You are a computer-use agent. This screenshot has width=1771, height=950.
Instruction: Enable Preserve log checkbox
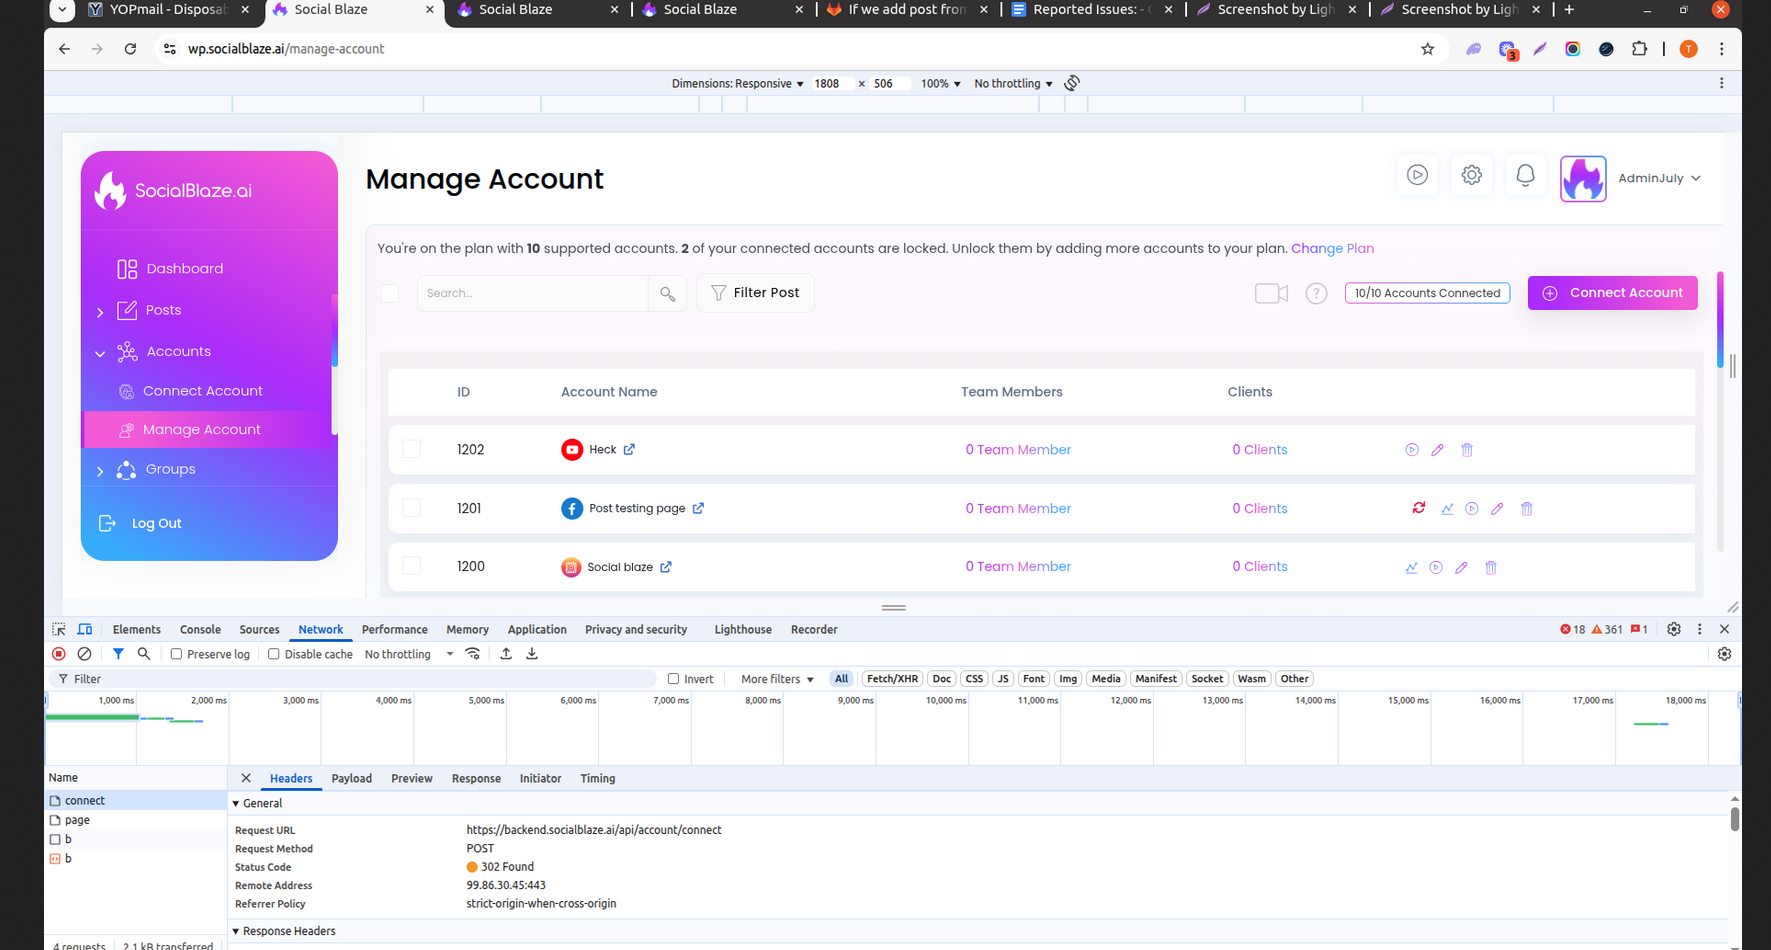pos(176,654)
